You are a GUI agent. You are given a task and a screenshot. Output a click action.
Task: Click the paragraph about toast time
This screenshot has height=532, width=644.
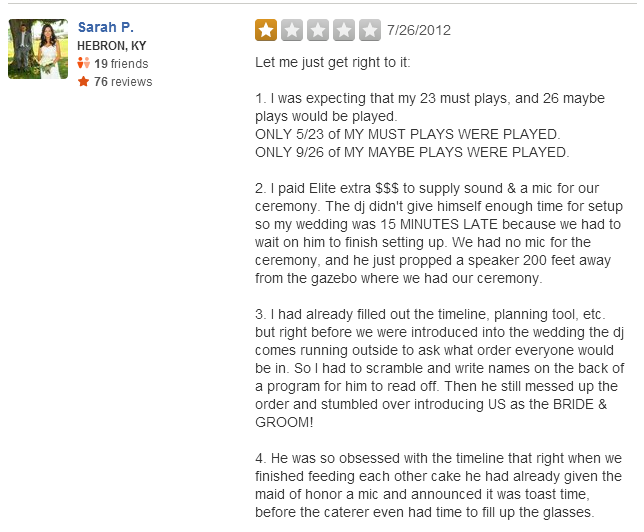(438, 485)
